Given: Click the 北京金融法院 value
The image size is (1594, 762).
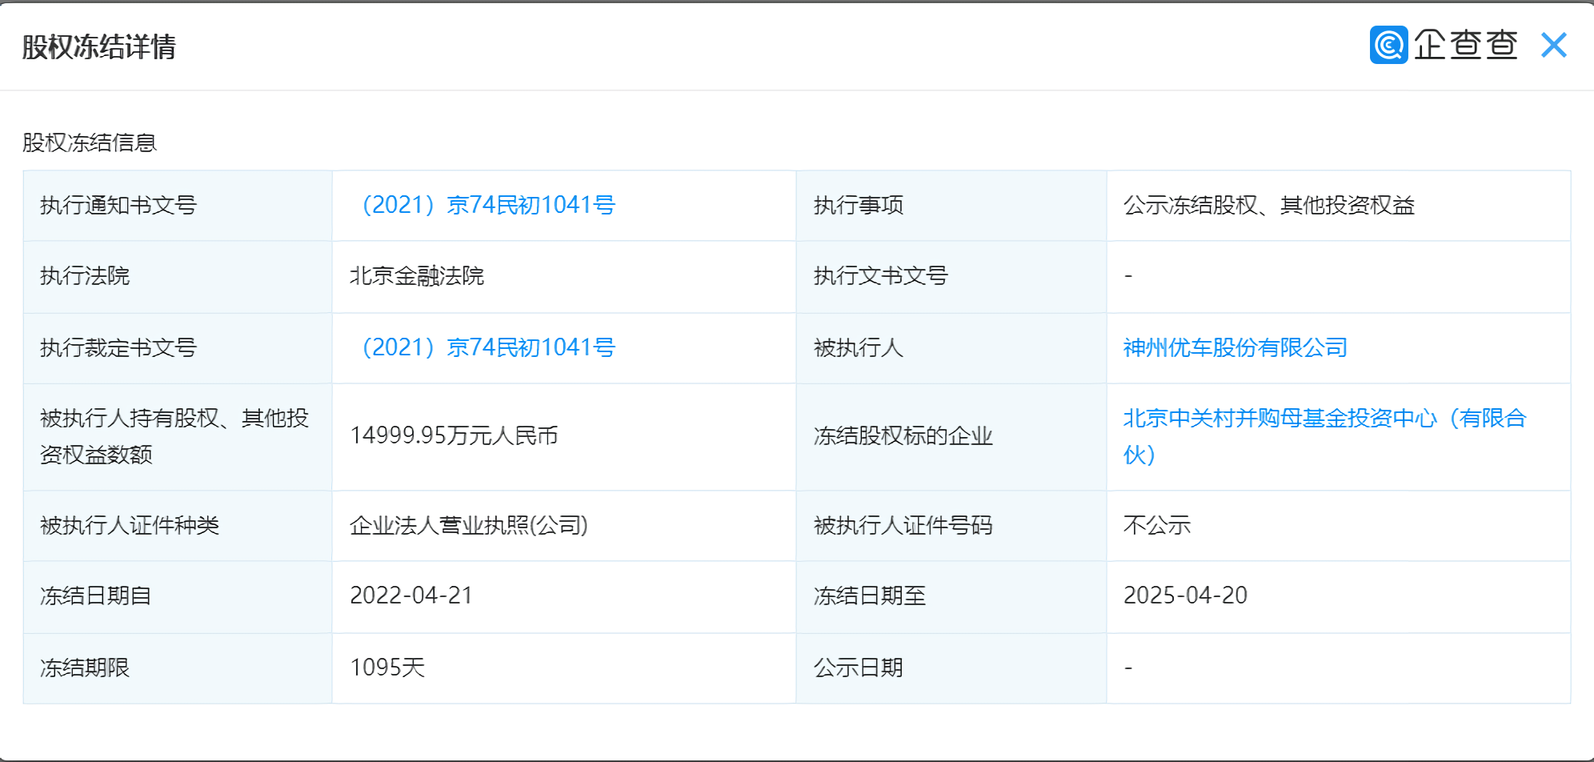Looking at the screenshot, I should (x=417, y=276).
